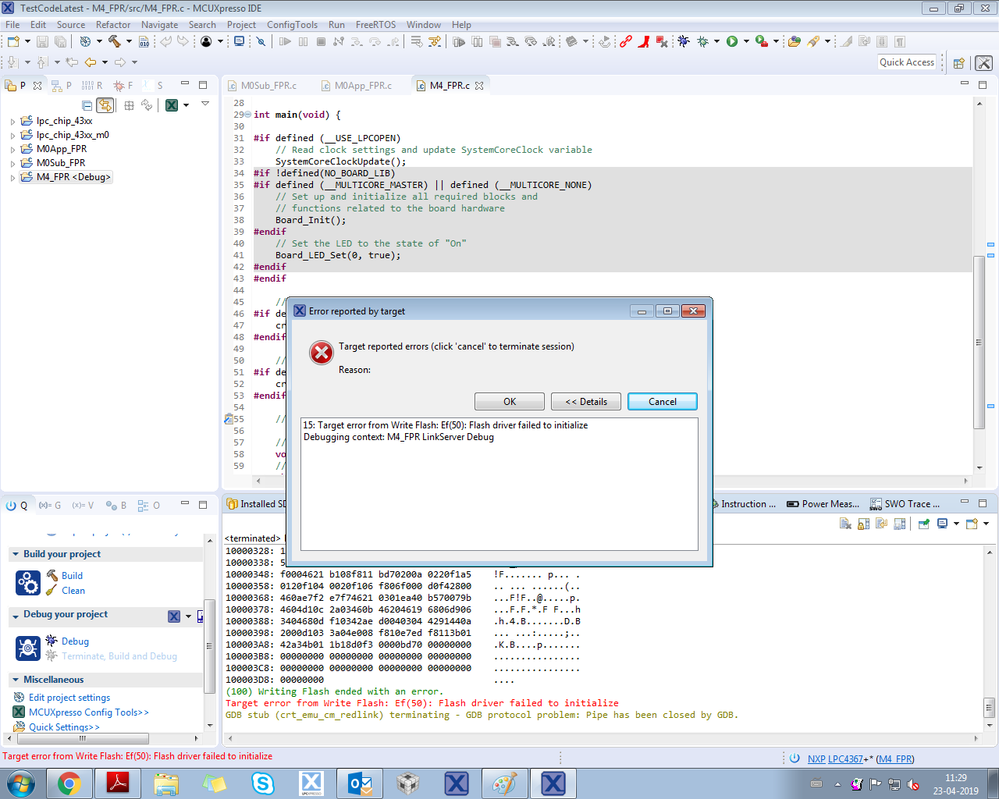The height and width of the screenshot is (799, 999).
Task: Open the Build hammer dropdown arrow
Action: [x=129, y=41]
